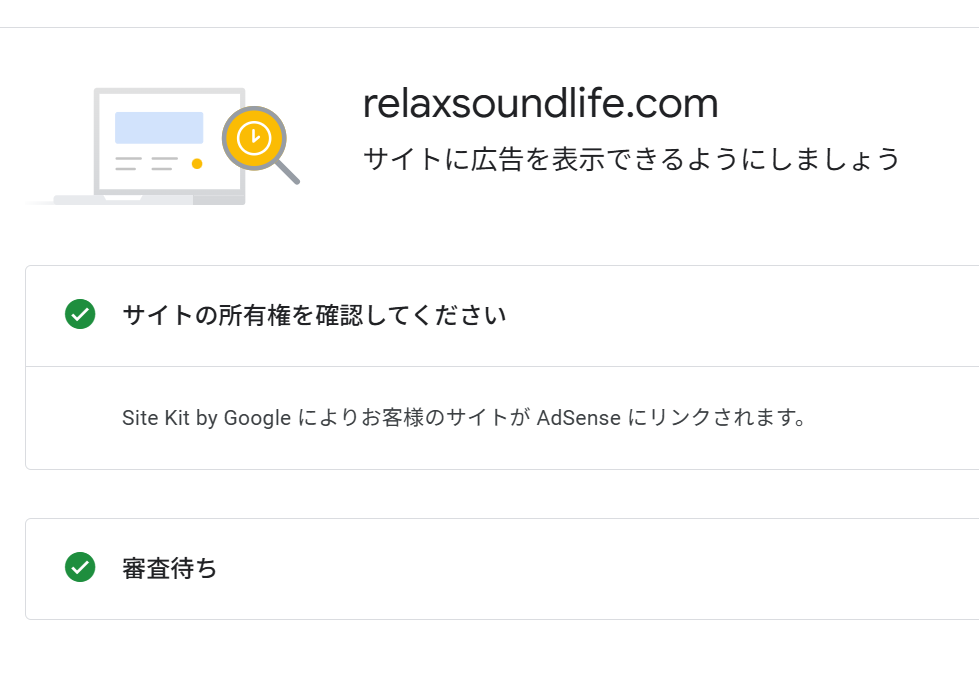Select the relaxsoundlife.com site title
This screenshot has height=688, width=979.
point(541,104)
